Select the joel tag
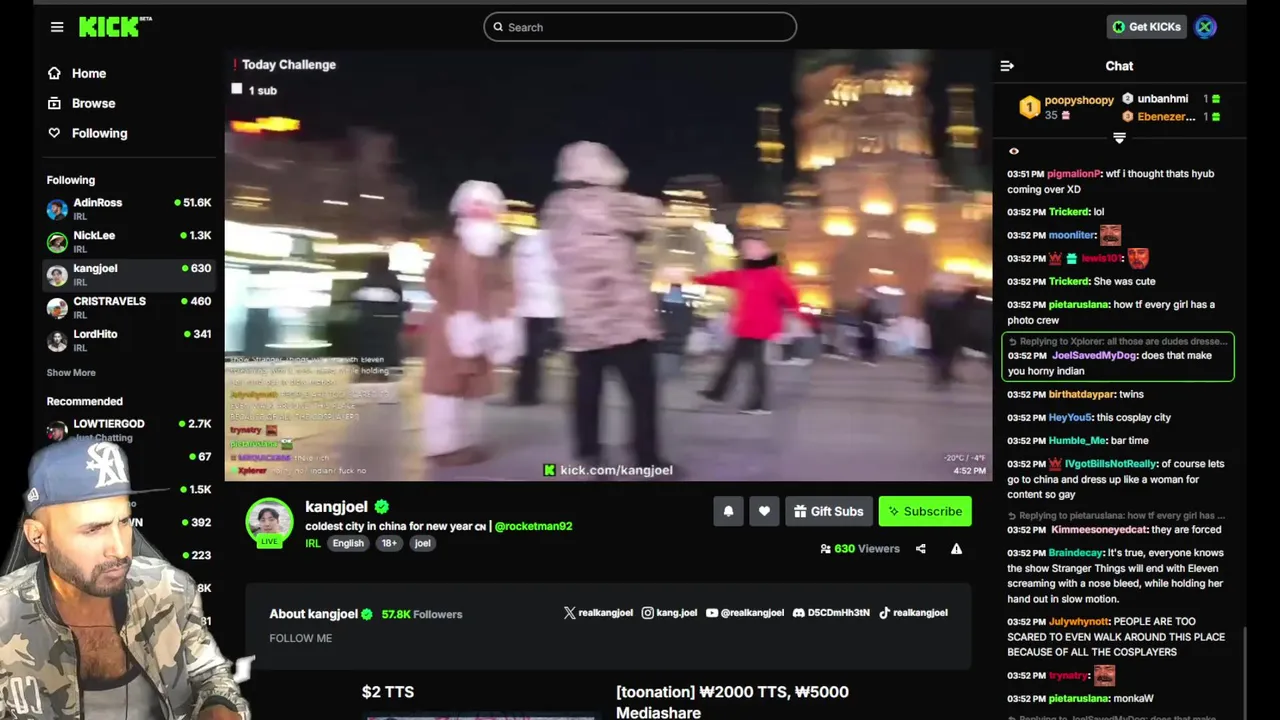1280x720 pixels. (423, 543)
